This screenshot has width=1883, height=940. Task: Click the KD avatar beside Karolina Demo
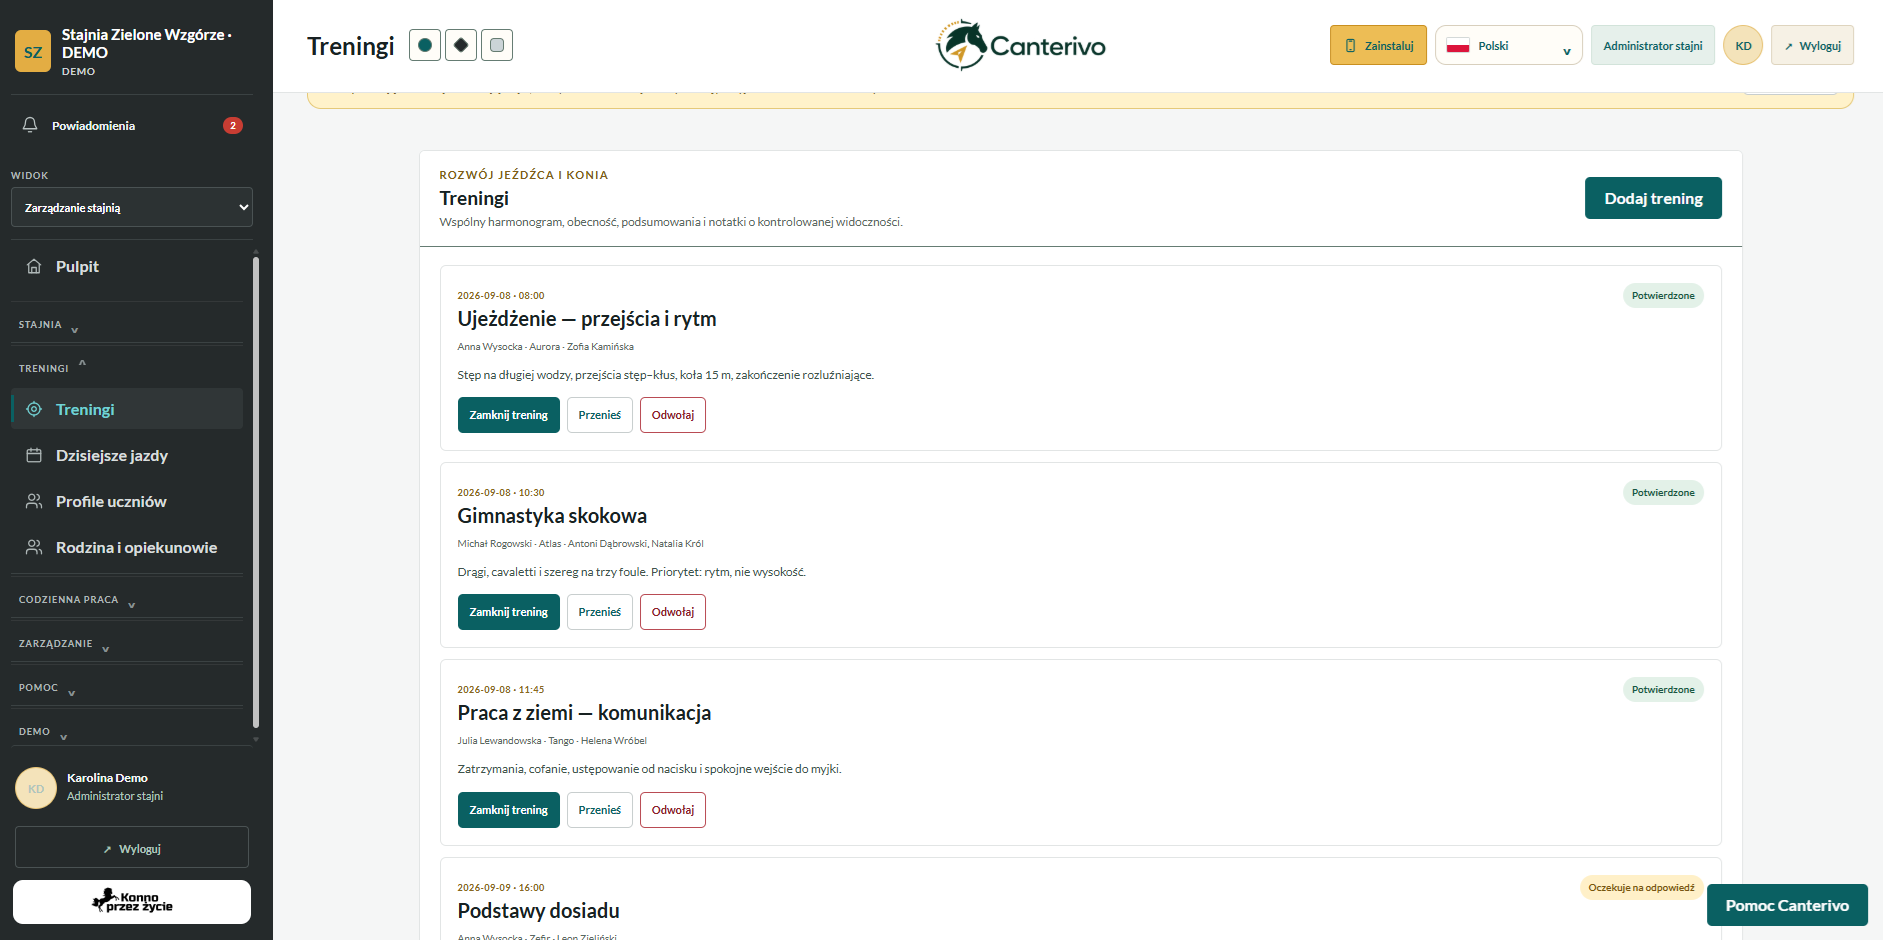pyautogui.click(x=36, y=788)
